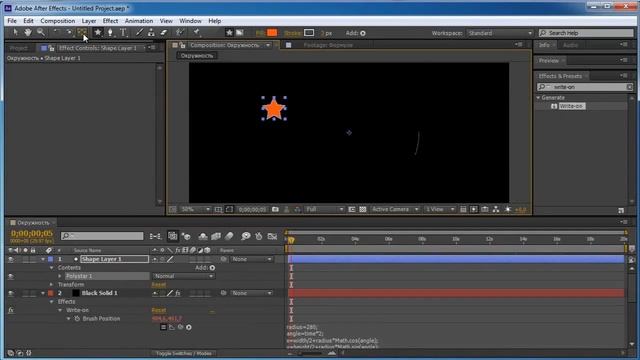Enable Frame Blending icon in timeline
This screenshot has width=640, height=360.
click(216, 236)
